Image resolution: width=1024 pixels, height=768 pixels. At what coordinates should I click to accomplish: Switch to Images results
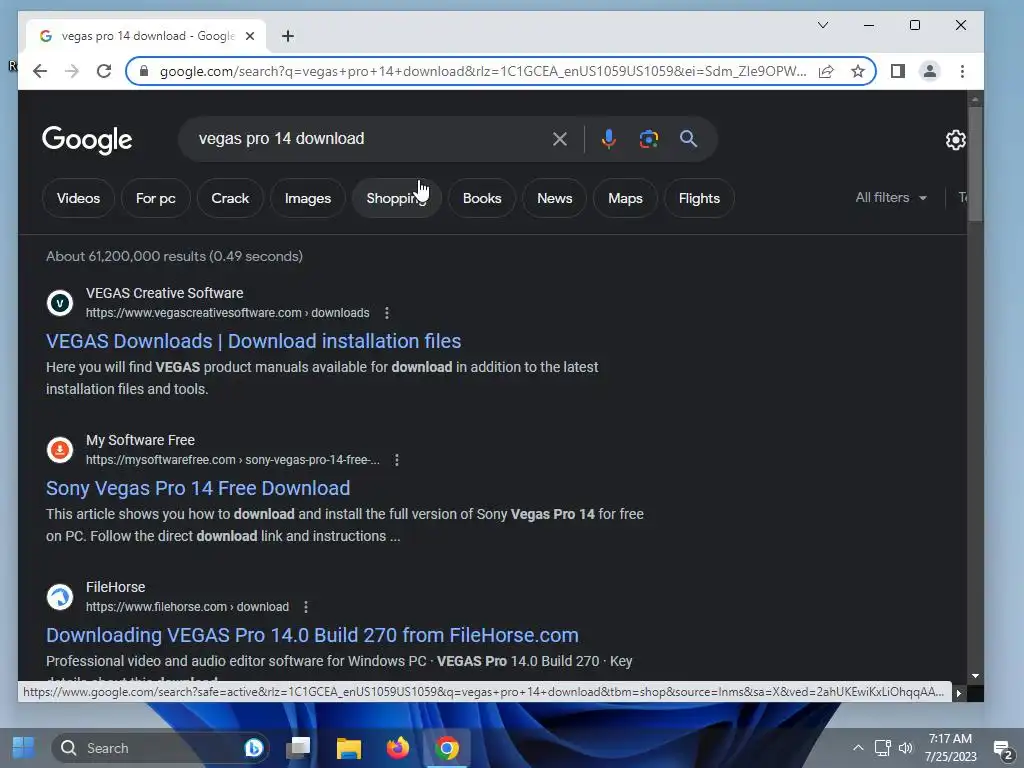[308, 198]
